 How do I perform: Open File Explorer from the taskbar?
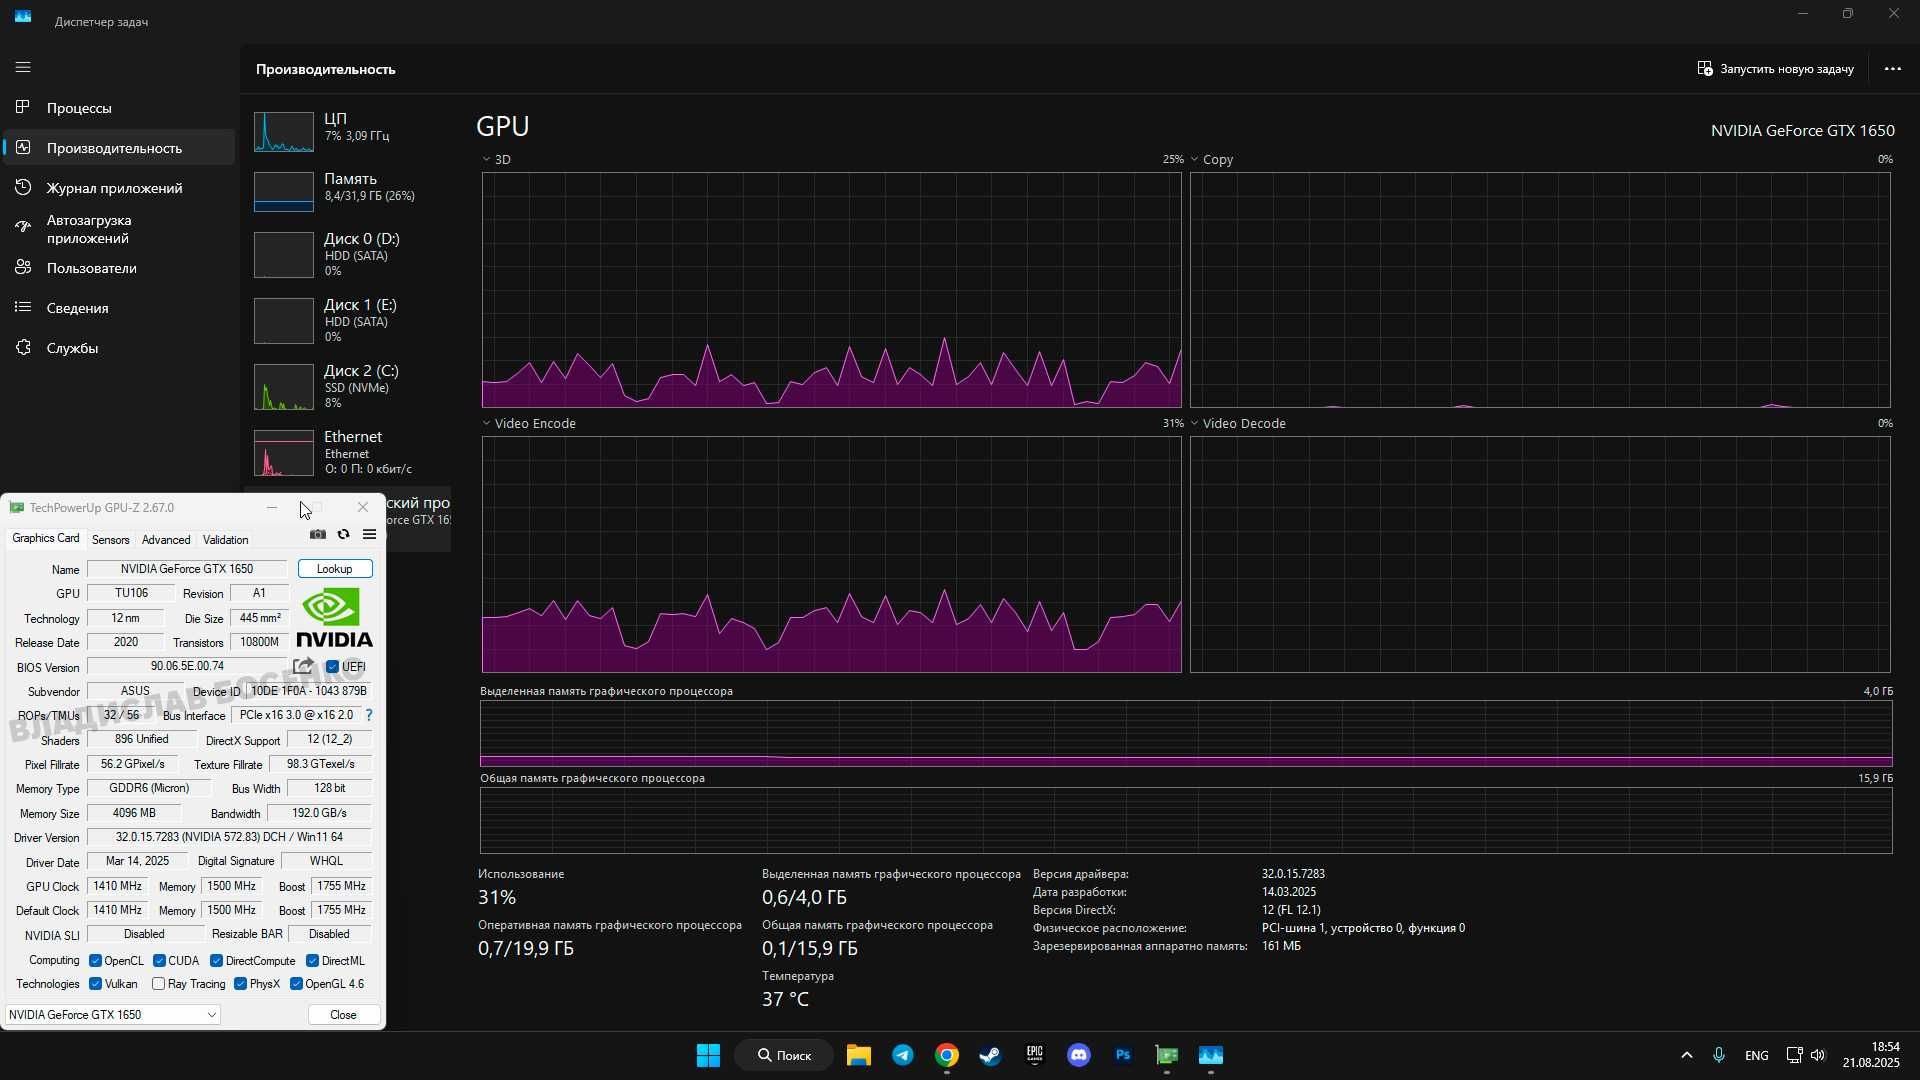pos(859,1055)
